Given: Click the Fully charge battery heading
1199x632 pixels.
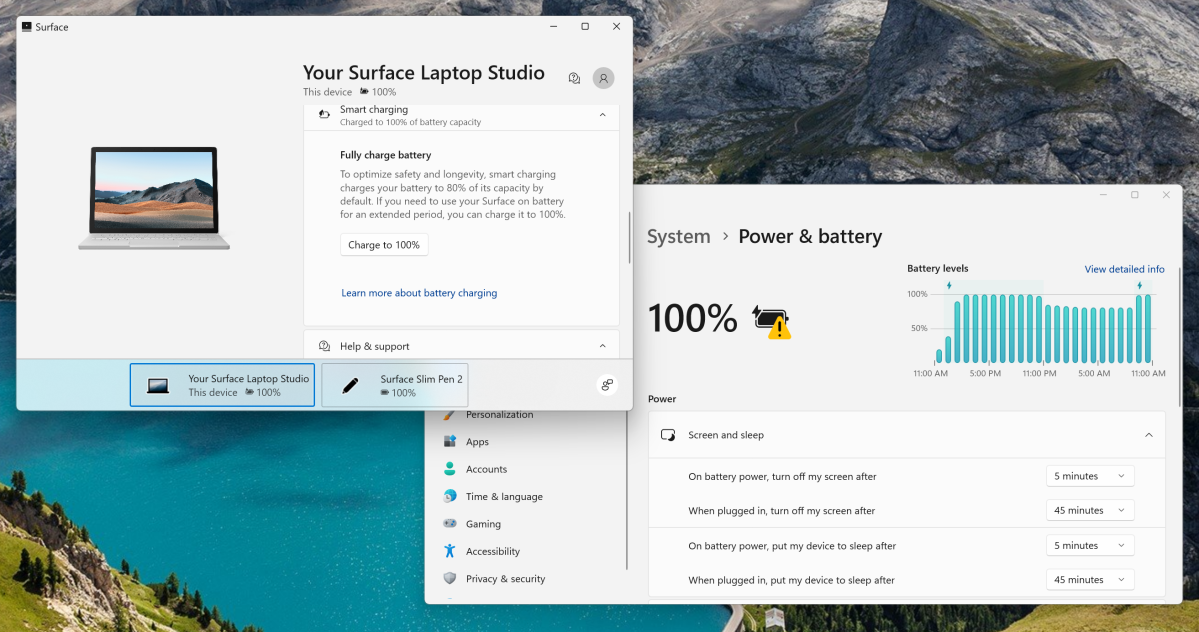Looking at the screenshot, I should [x=385, y=154].
